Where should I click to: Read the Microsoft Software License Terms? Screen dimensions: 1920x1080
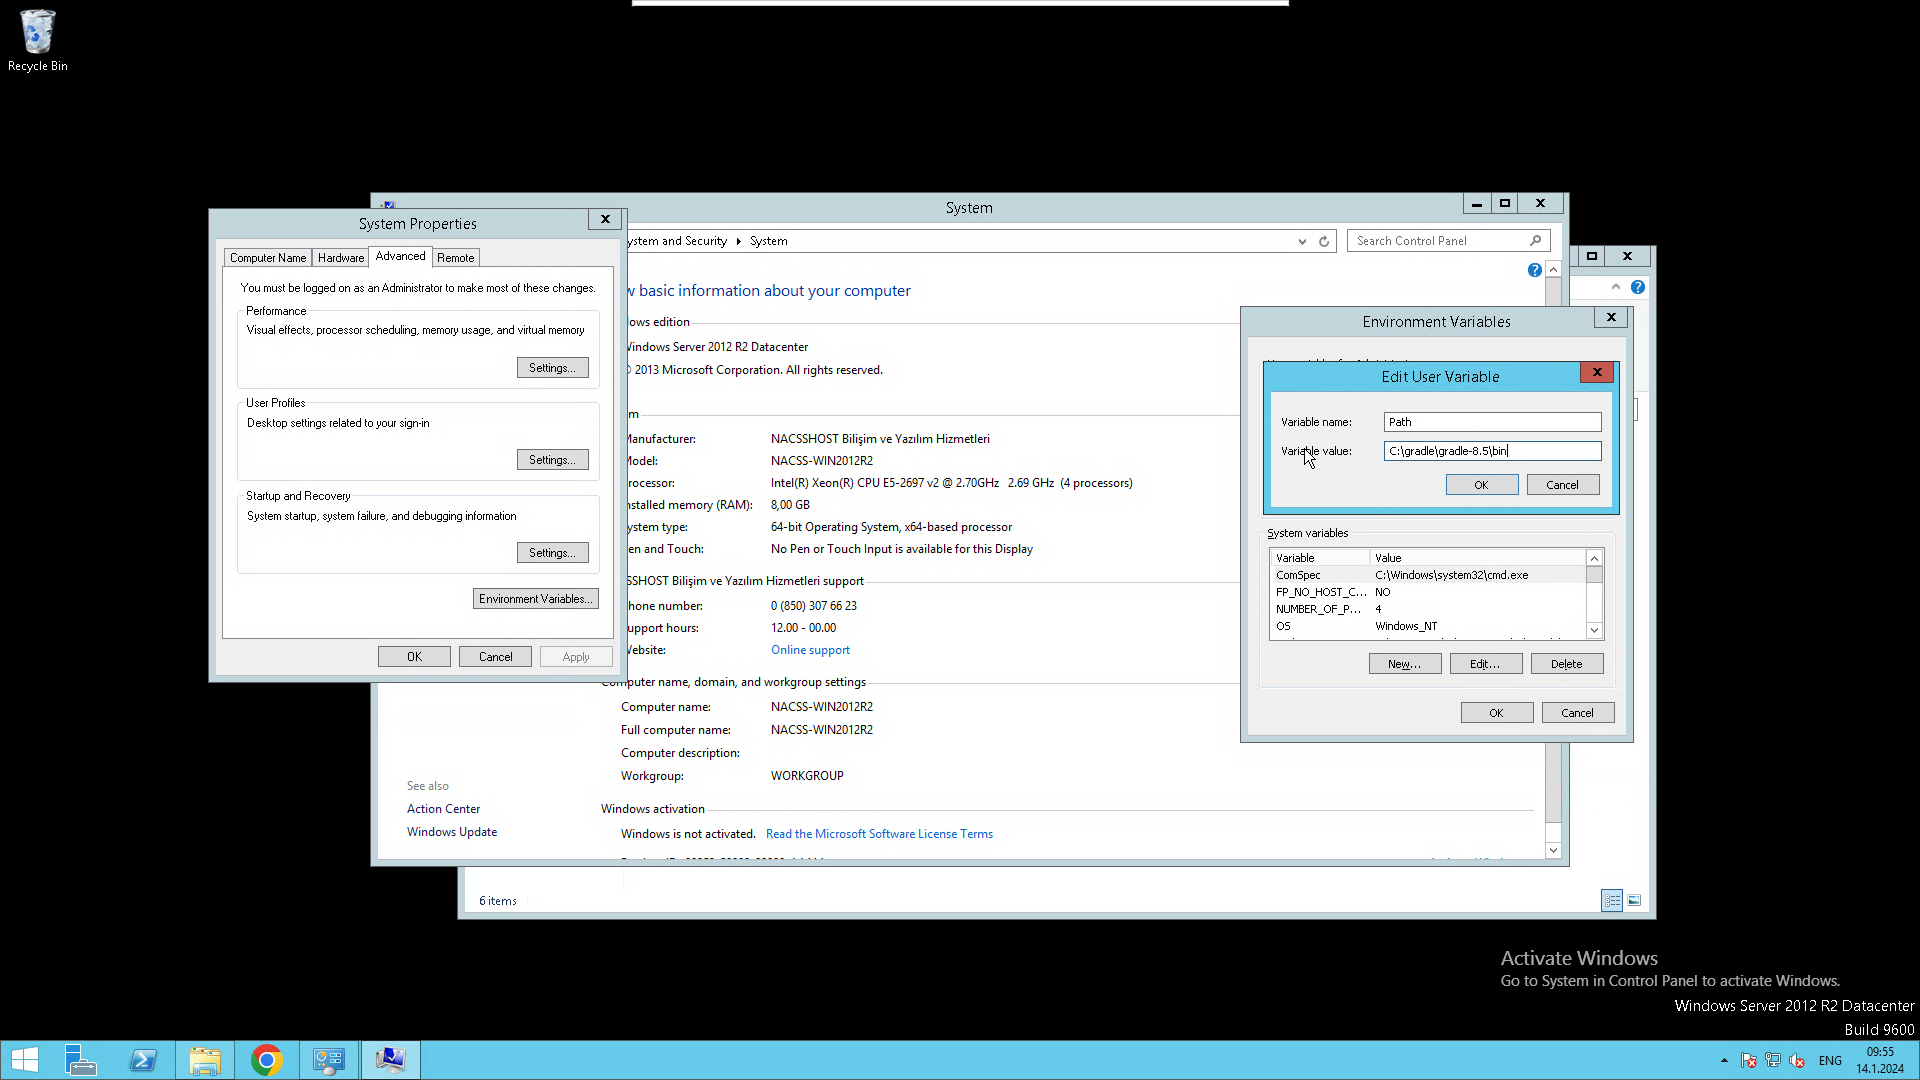[879, 834]
